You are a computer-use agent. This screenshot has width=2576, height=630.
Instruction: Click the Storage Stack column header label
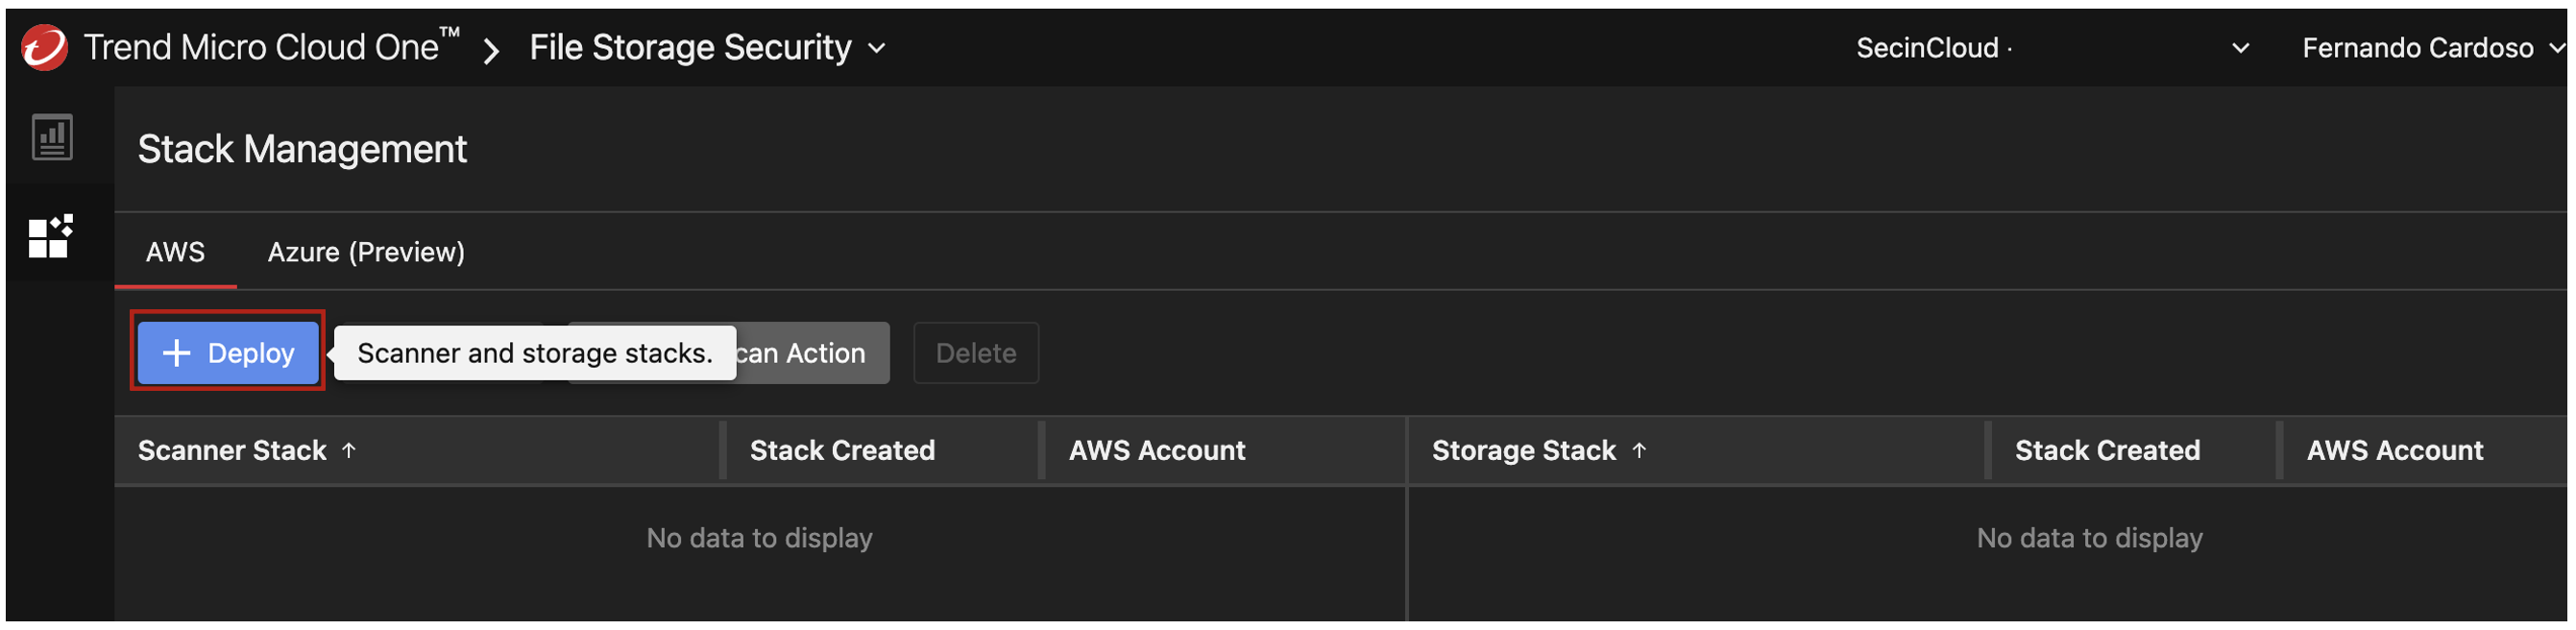click(x=1523, y=451)
